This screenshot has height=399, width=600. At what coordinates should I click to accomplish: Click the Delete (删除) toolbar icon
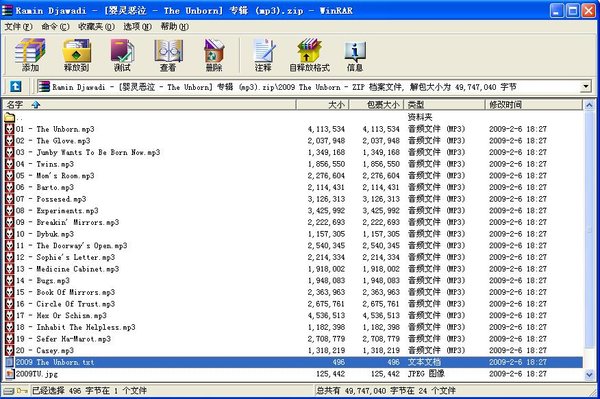pos(214,55)
